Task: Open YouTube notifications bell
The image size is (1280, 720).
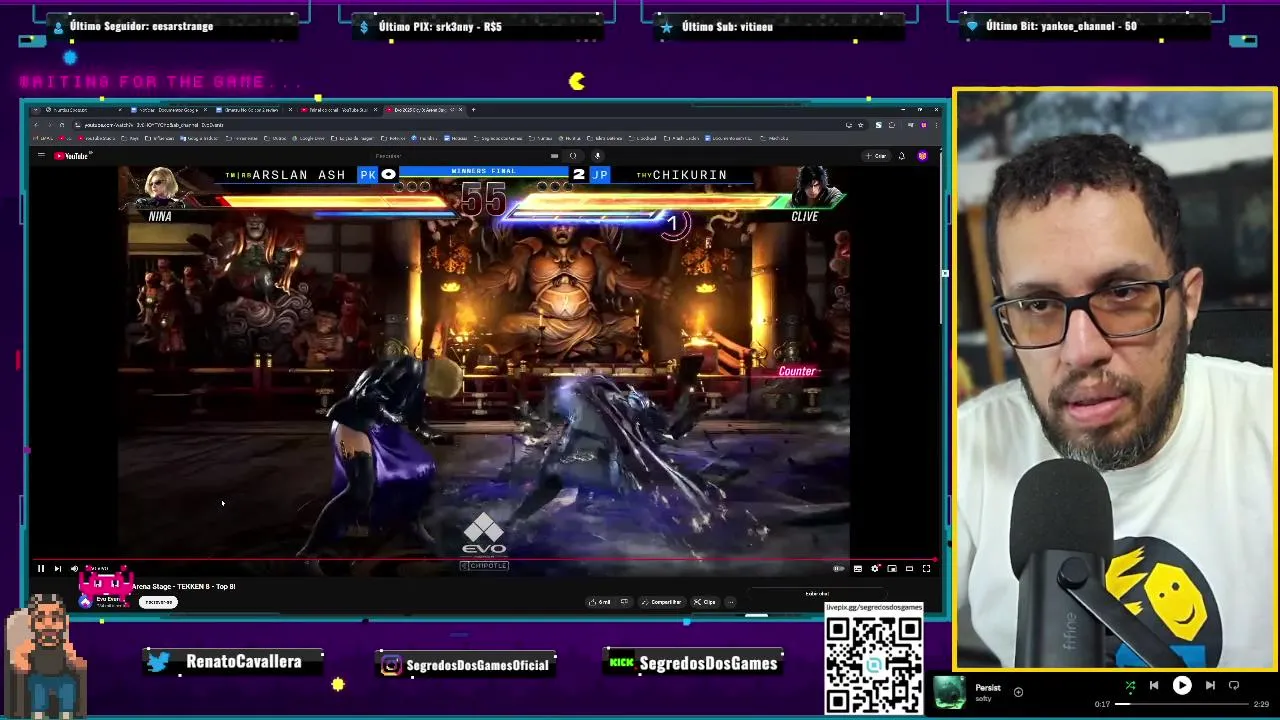Action: point(901,156)
